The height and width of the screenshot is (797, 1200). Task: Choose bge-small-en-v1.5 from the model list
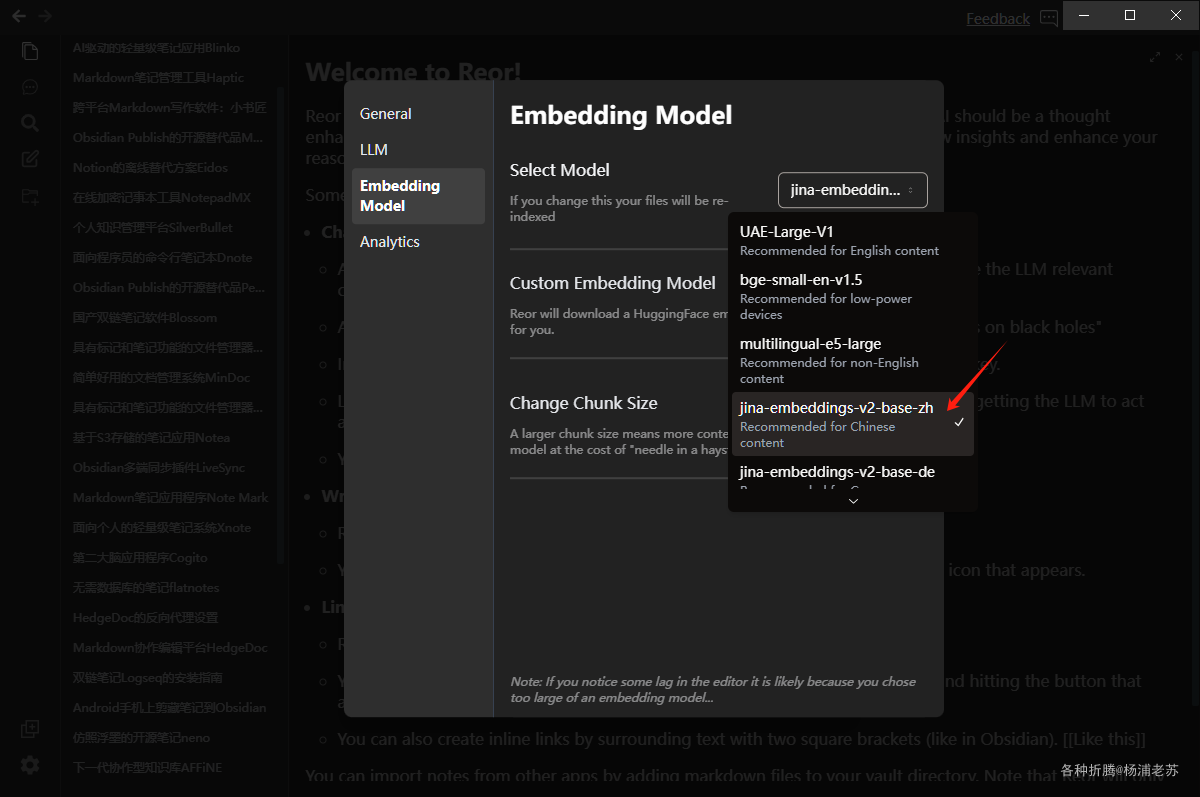point(851,296)
